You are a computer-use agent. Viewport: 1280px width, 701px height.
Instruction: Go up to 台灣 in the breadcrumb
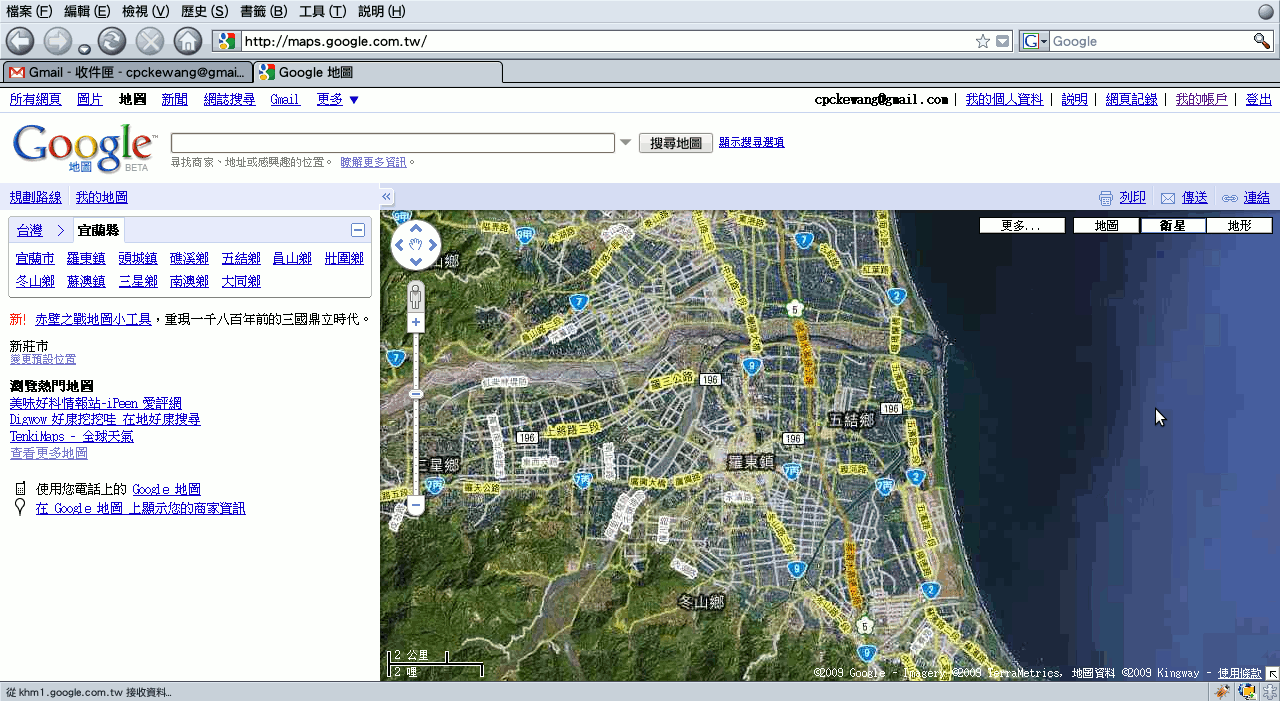click(x=29, y=230)
